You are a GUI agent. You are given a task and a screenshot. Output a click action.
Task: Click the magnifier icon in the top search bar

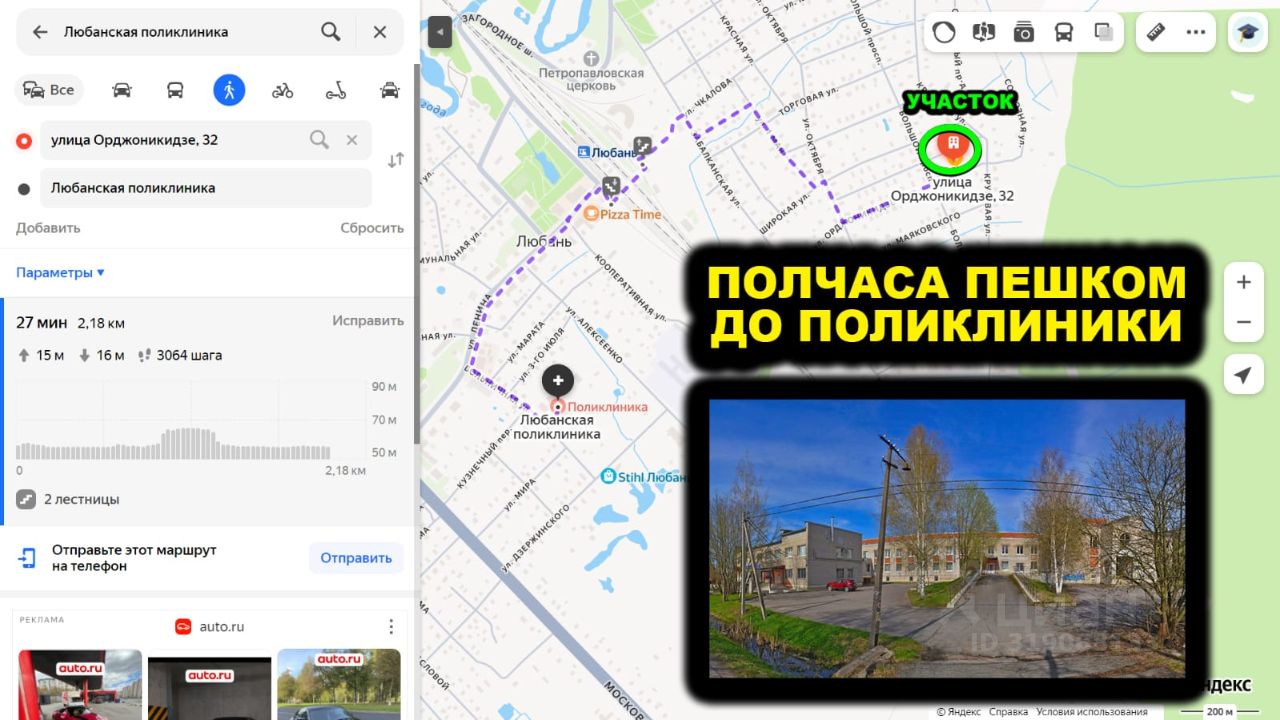tap(331, 32)
